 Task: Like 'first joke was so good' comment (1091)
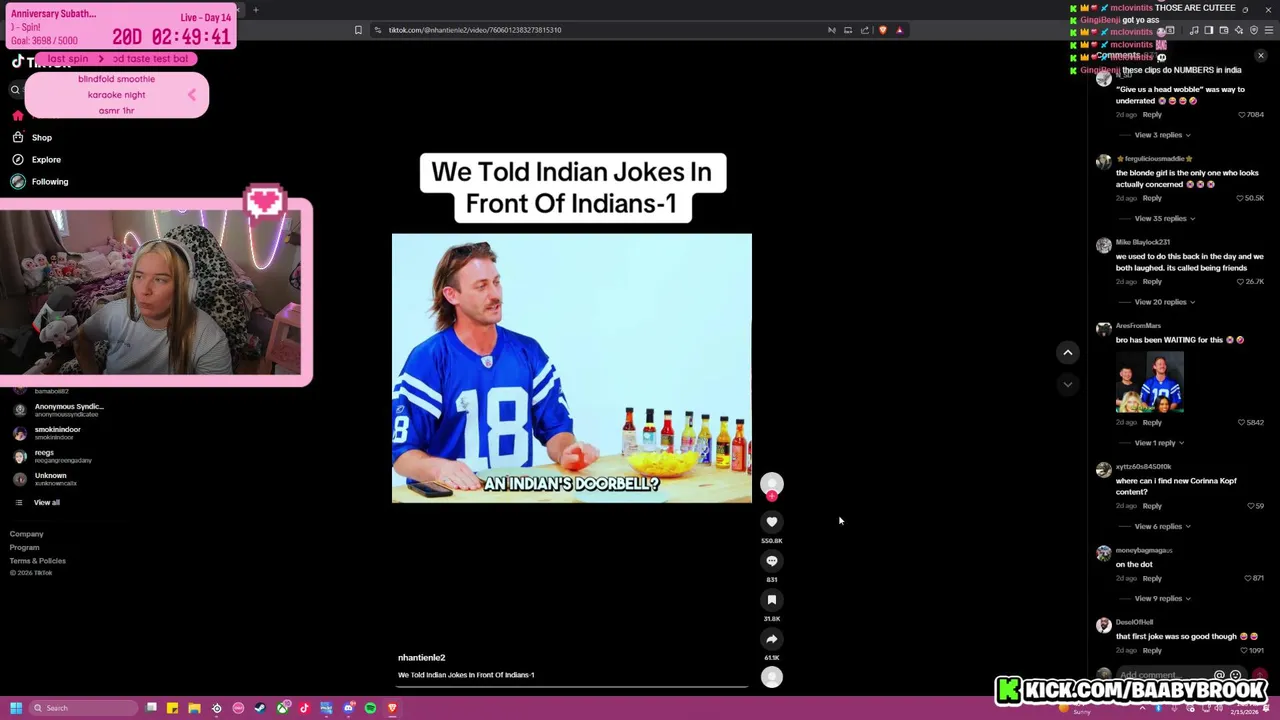click(1245, 650)
